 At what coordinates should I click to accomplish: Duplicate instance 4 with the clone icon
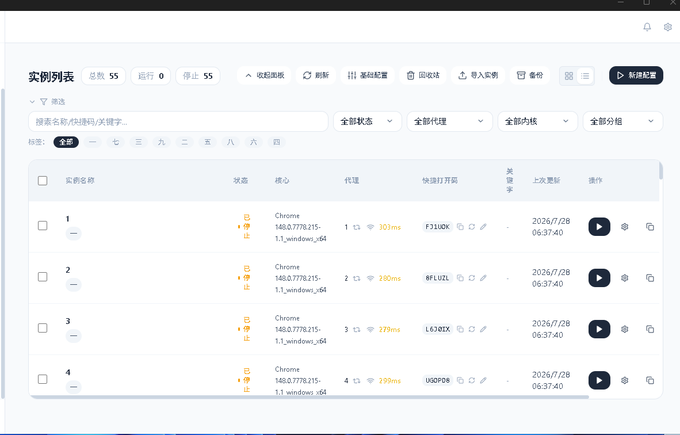[x=650, y=380]
